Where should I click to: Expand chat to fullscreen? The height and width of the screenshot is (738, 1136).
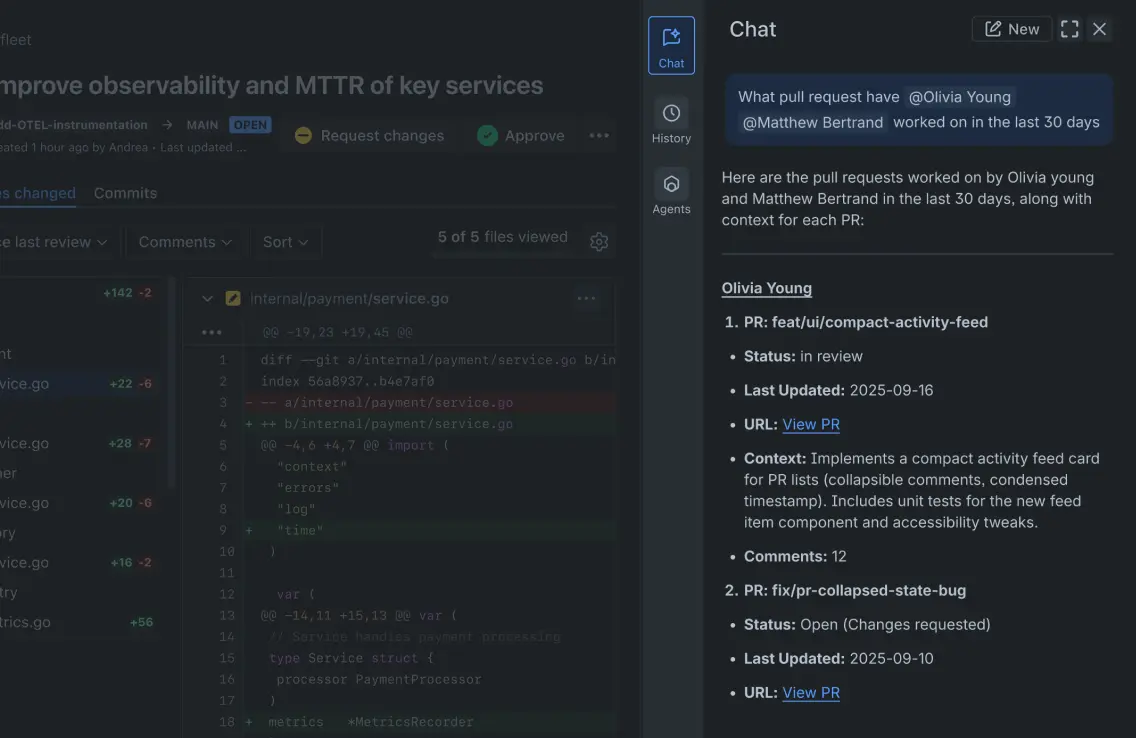click(1070, 29)
